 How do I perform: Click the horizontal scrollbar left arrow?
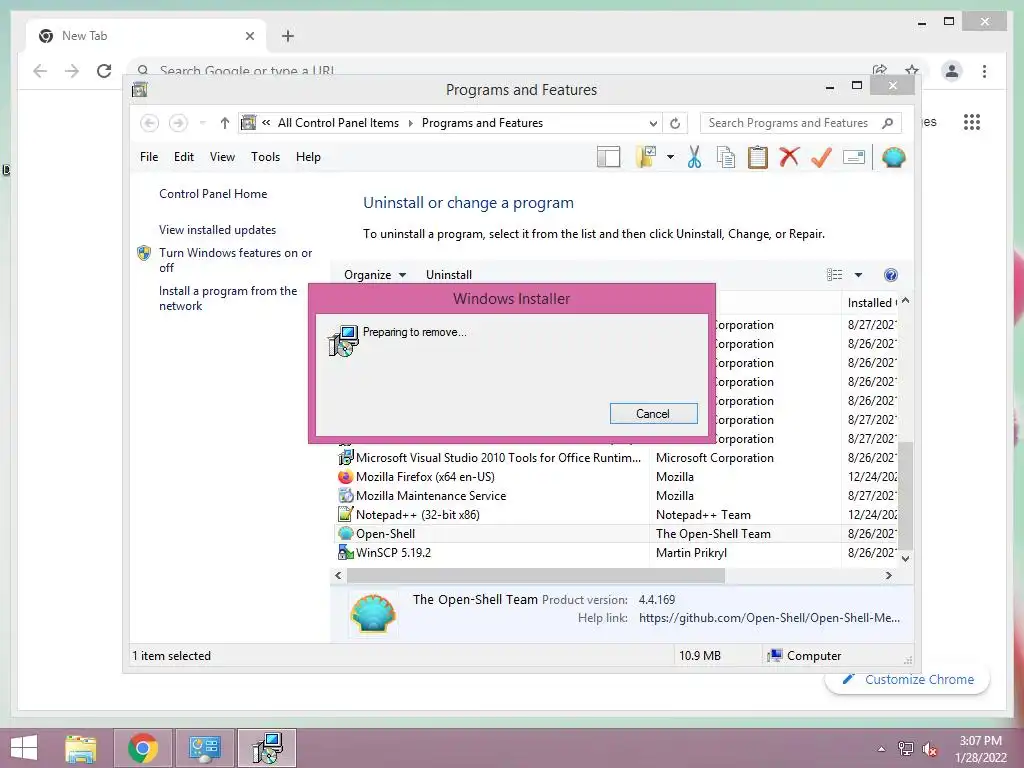click(338, 575)
